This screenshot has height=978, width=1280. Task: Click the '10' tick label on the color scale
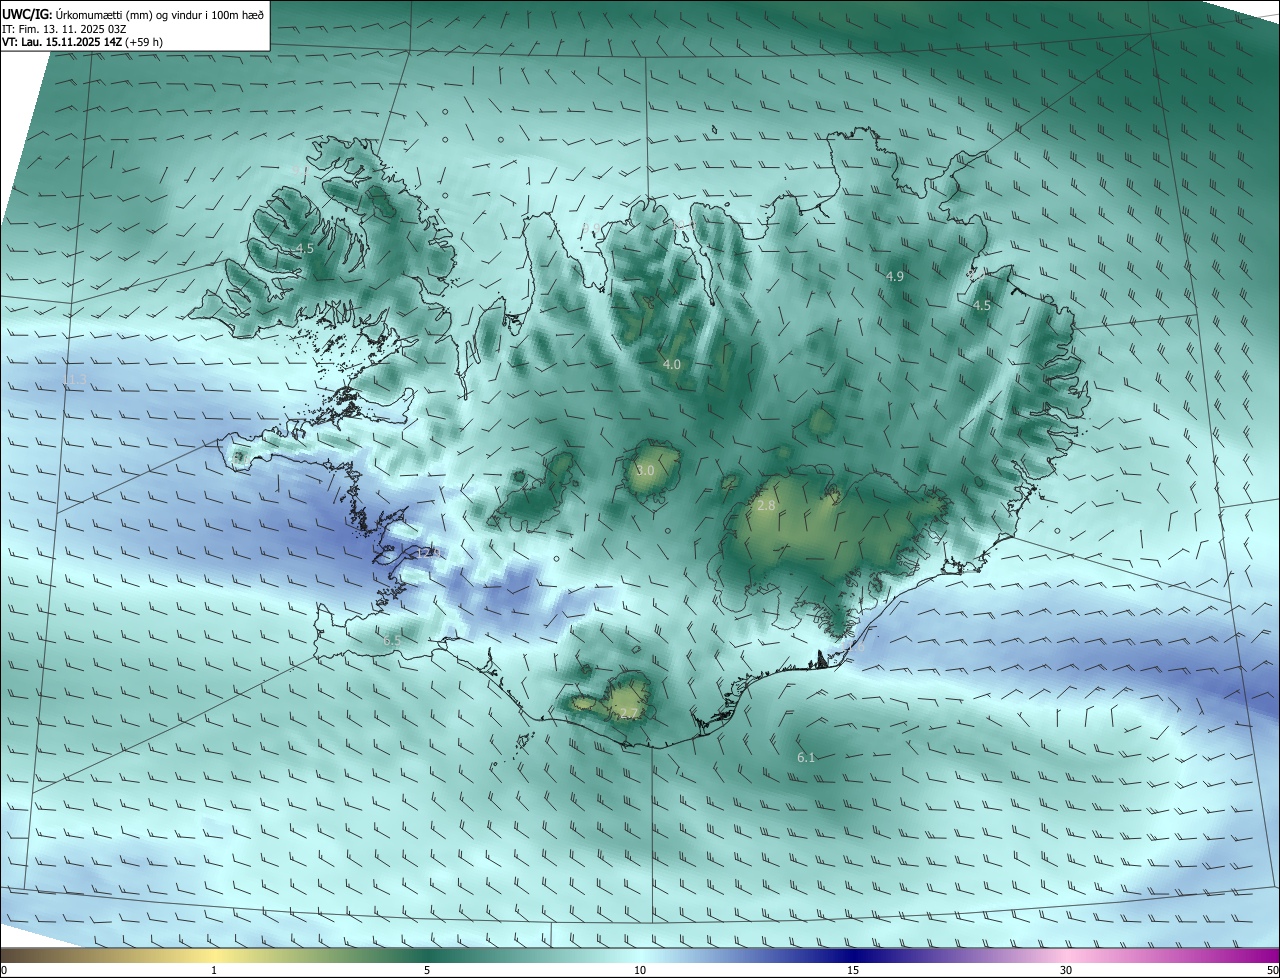640,970
